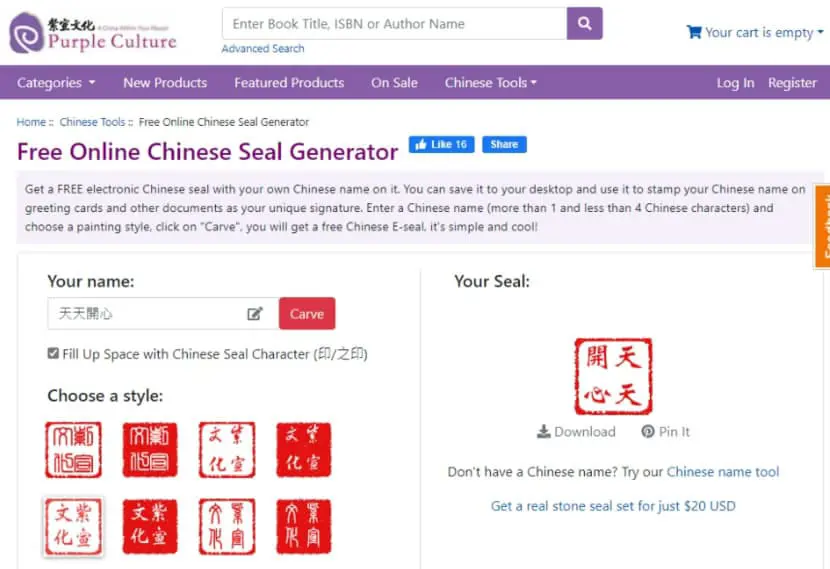The image size is (830, 569).
Task: Click the purple search magnifier button
Action: [584, 23]
